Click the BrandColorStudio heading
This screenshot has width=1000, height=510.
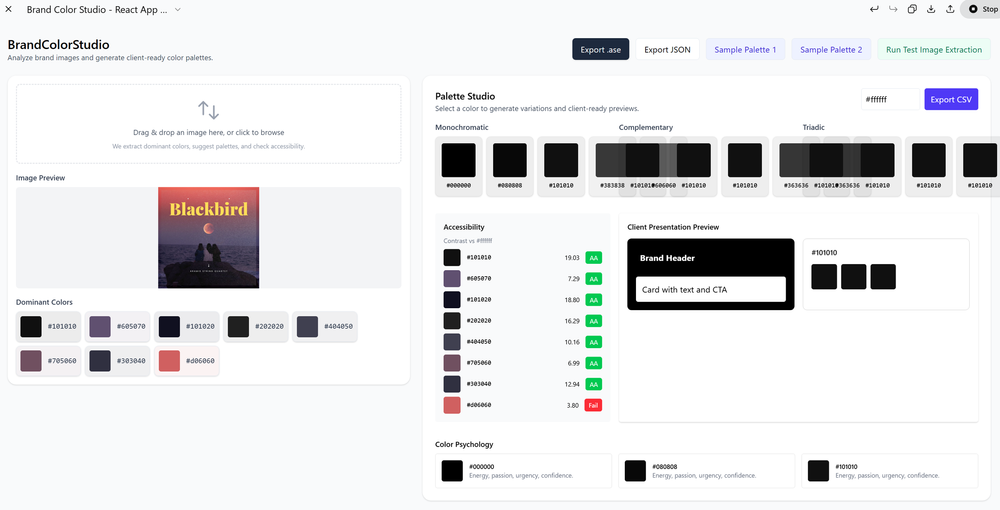coord(58,45)
